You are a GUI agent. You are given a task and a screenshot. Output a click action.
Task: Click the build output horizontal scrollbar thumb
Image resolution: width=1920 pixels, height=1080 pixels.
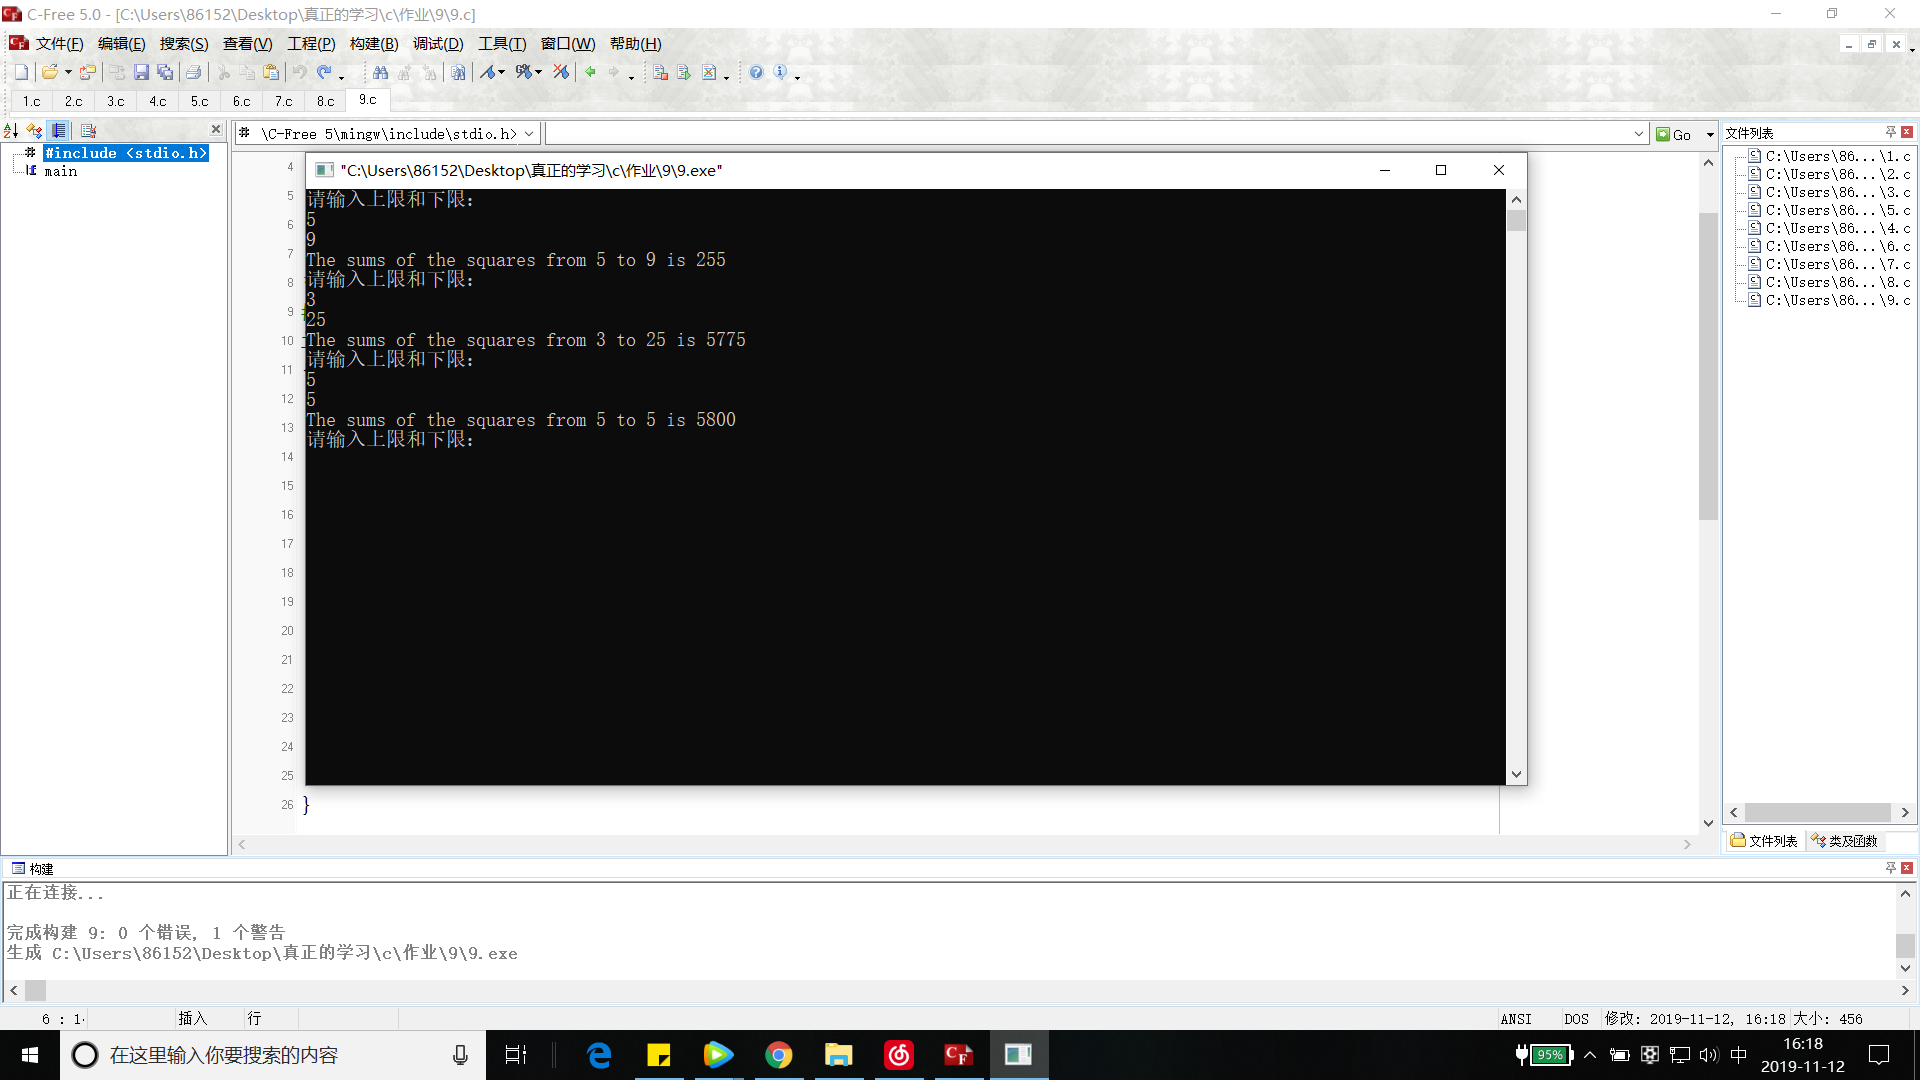pyautogui.click(x=36, y=990)
